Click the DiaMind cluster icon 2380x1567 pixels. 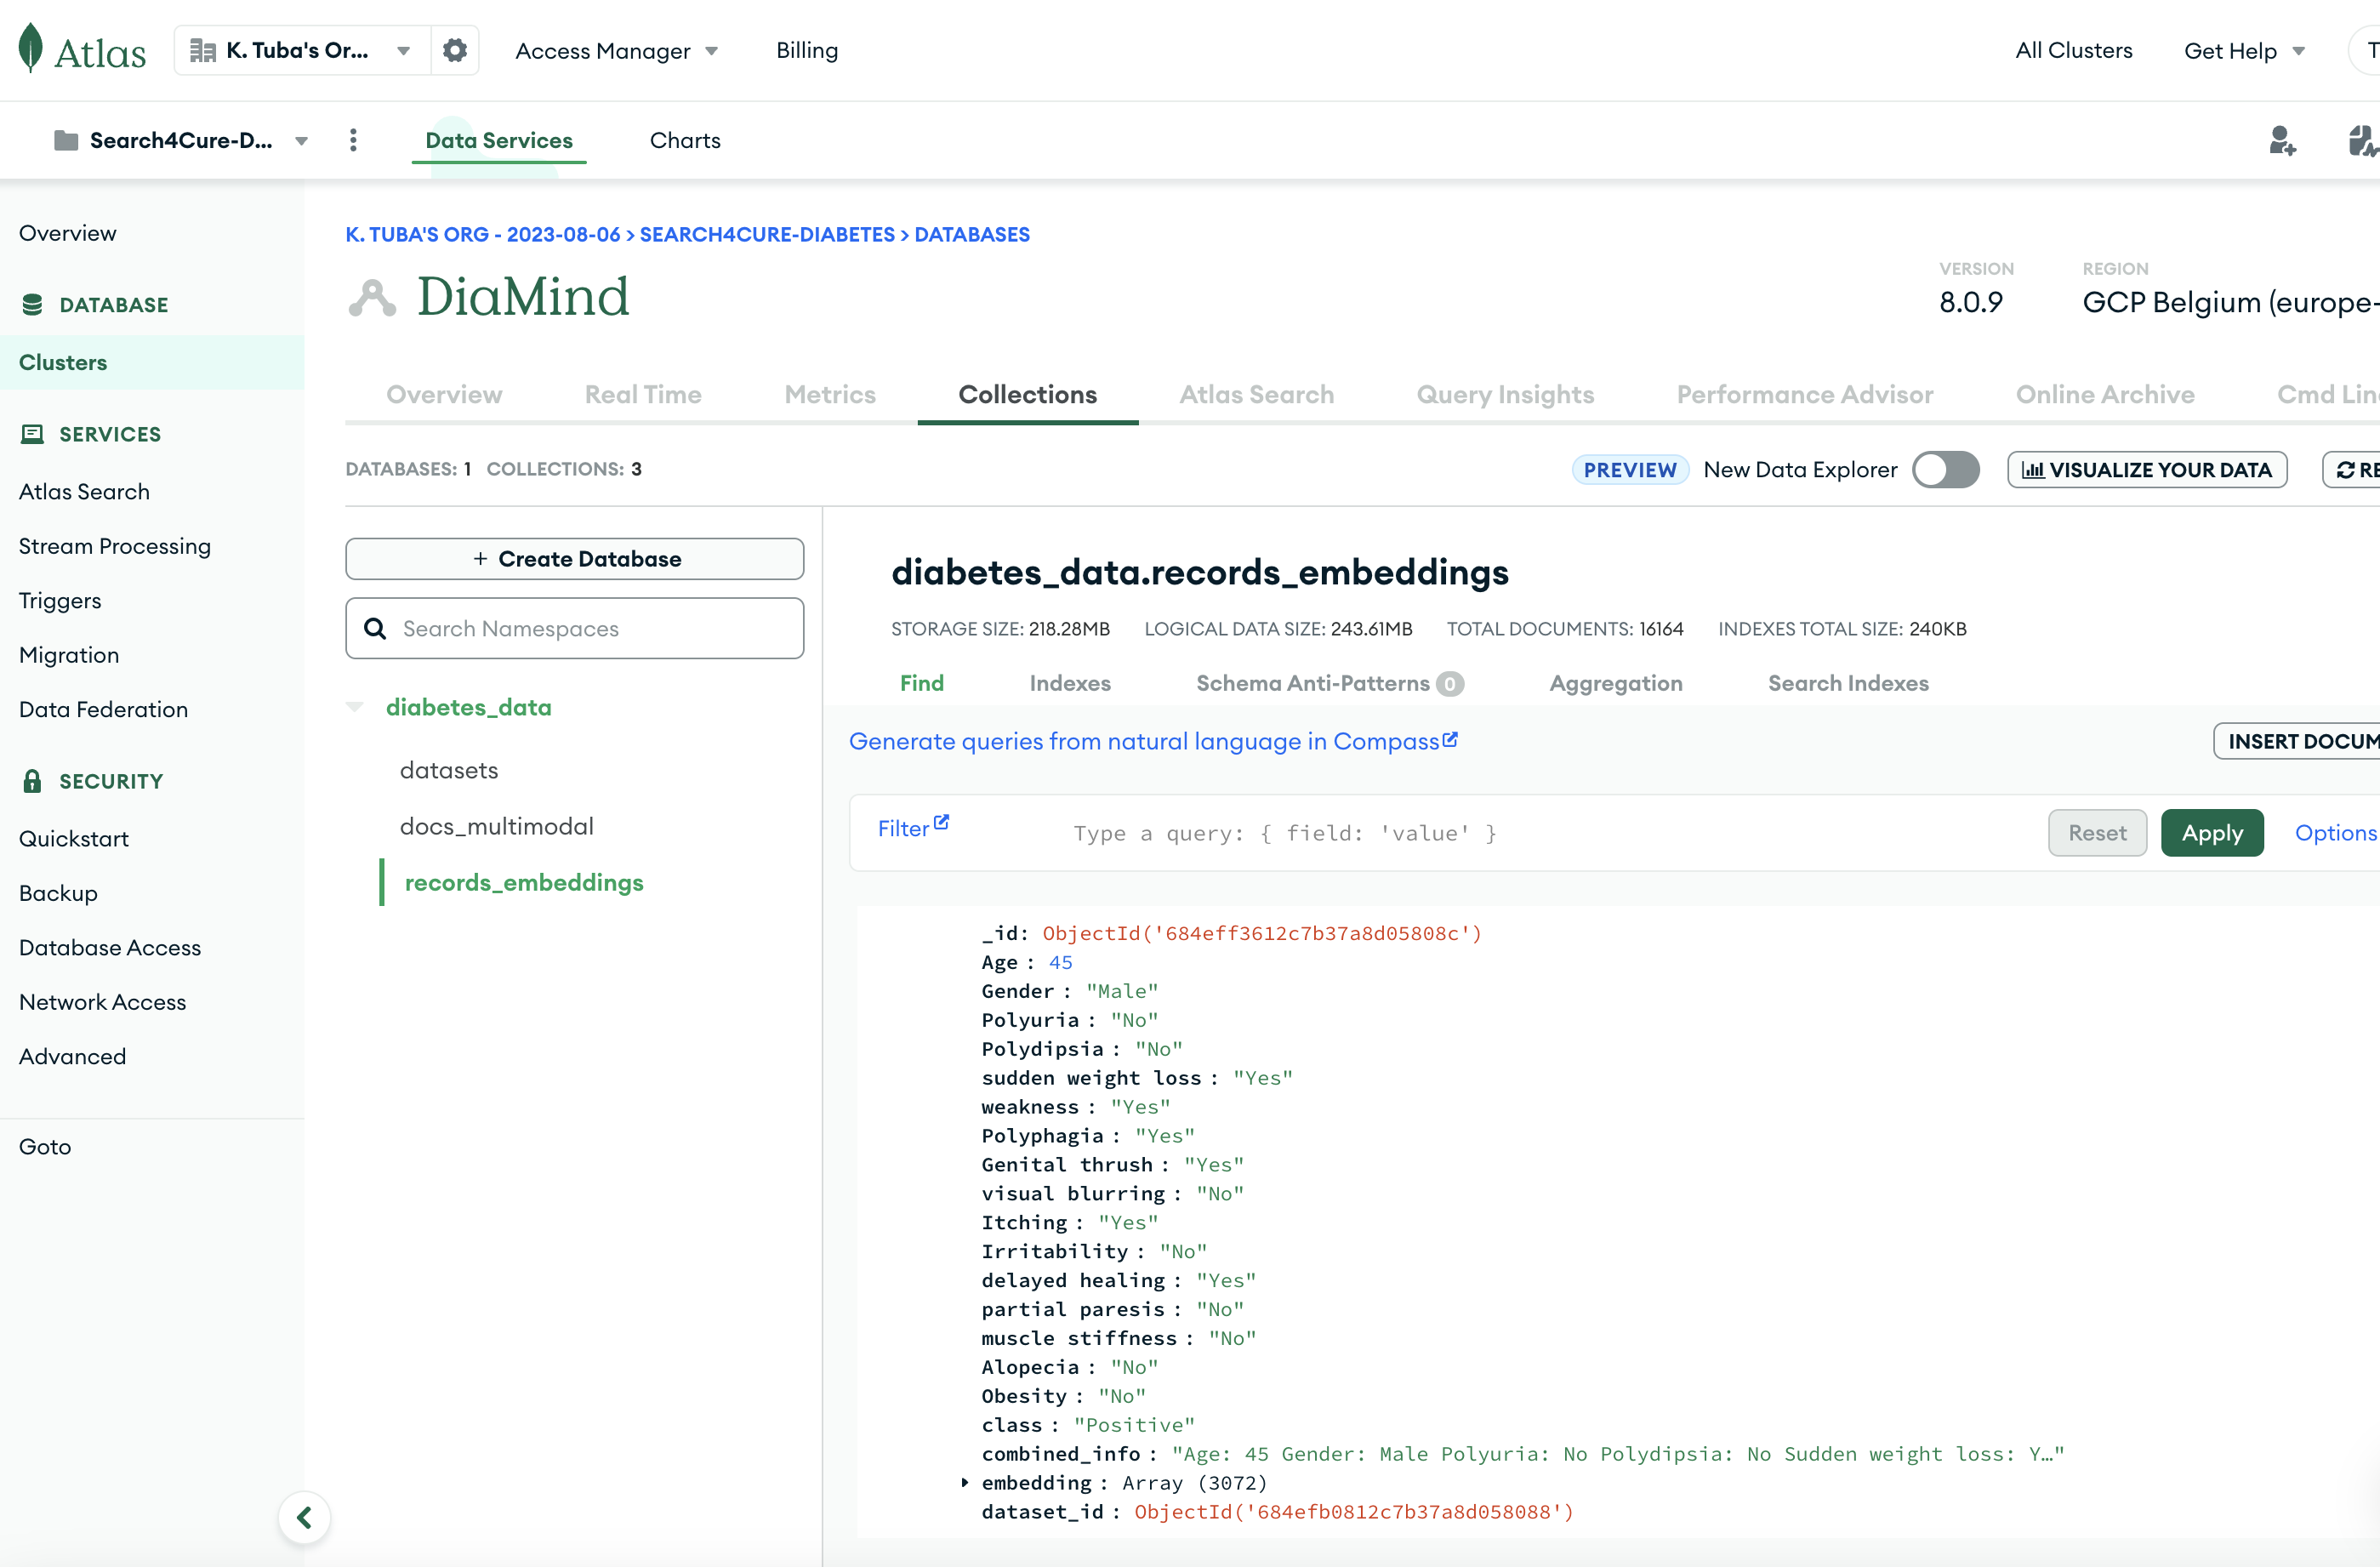(x=372, y=298)
